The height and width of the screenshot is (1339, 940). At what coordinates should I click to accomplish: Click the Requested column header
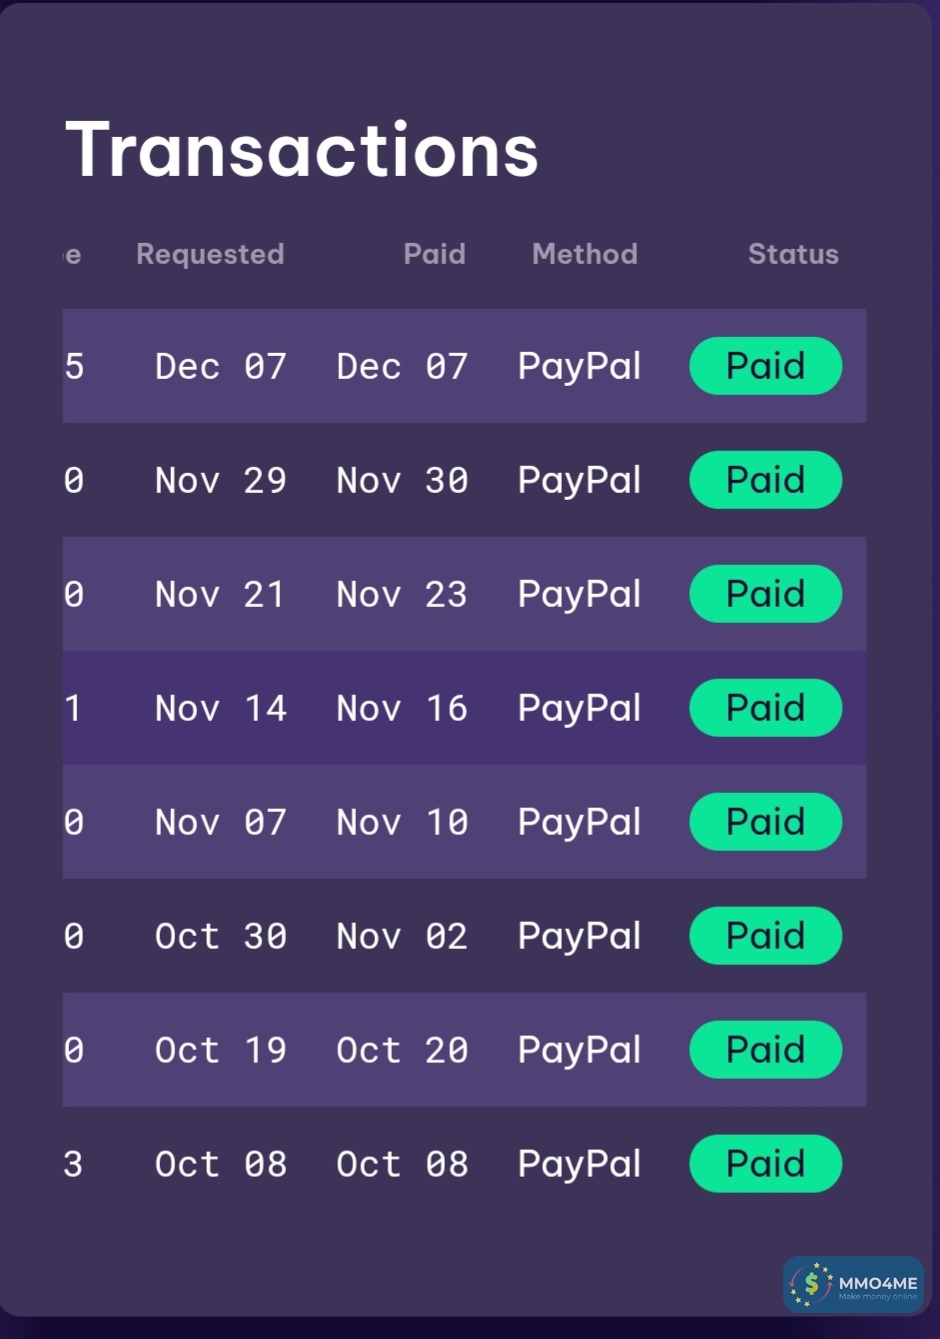210,254
